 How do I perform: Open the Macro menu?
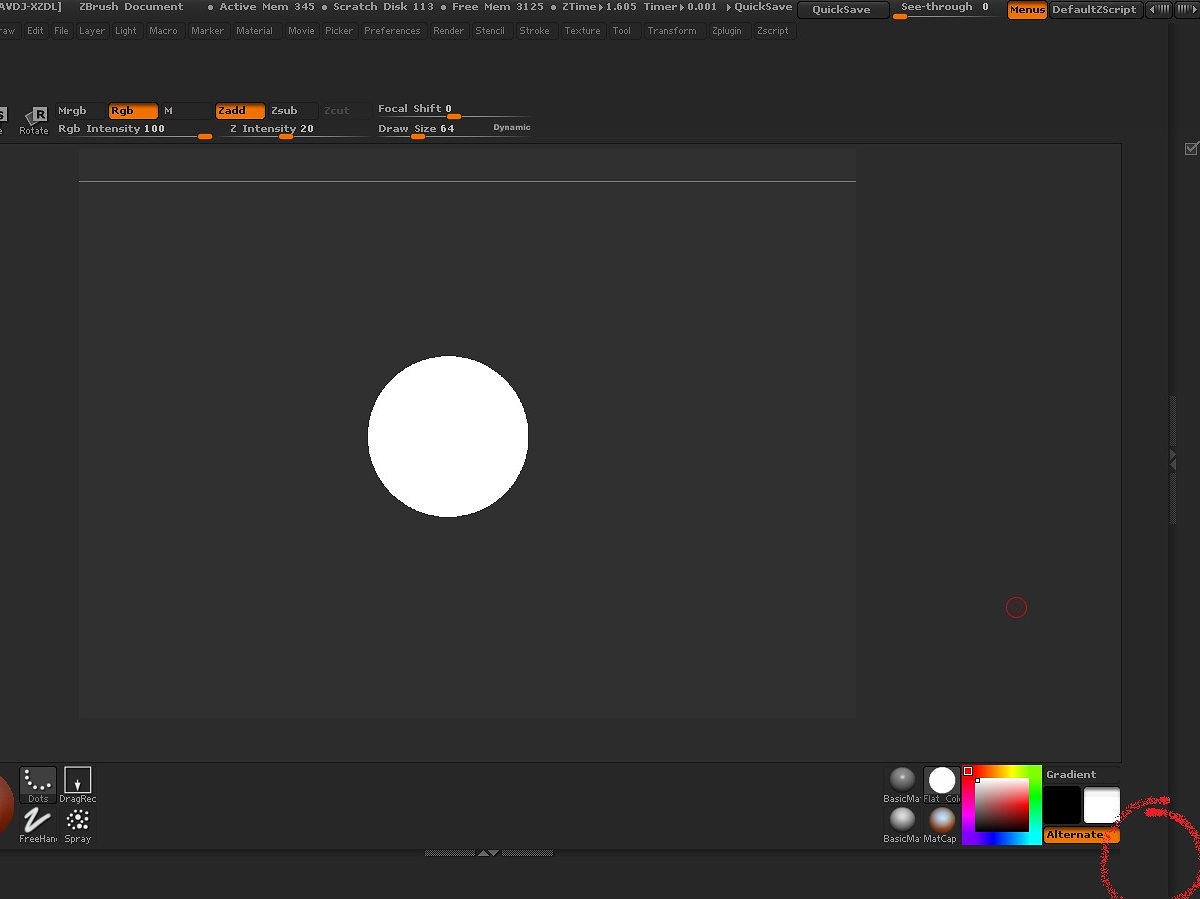(x=163, y=31)
